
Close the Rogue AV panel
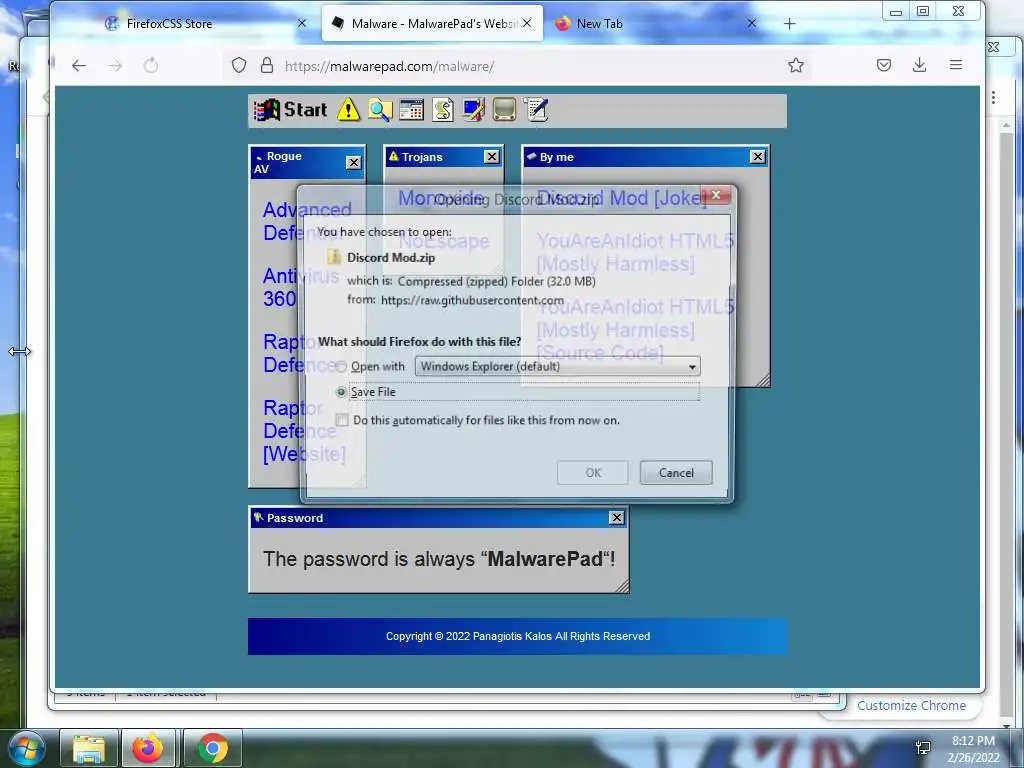point(353,163)
